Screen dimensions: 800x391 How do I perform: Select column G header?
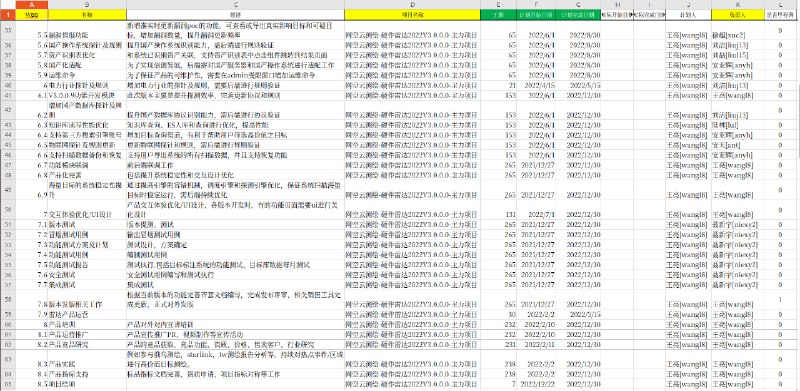(x=578, y=5)
